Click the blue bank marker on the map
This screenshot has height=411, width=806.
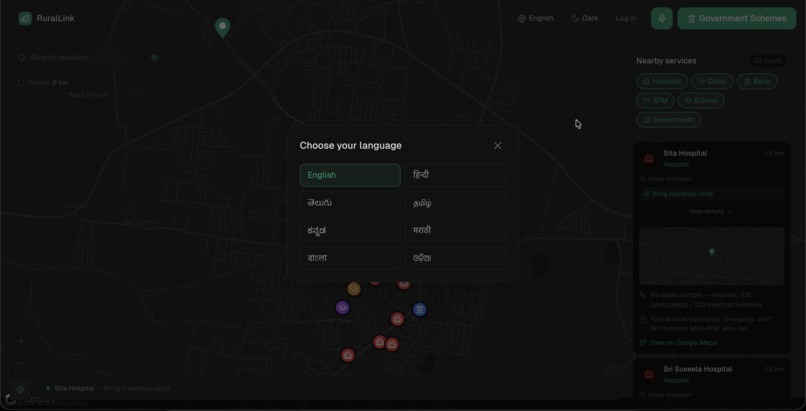click(x=419, y=309)
